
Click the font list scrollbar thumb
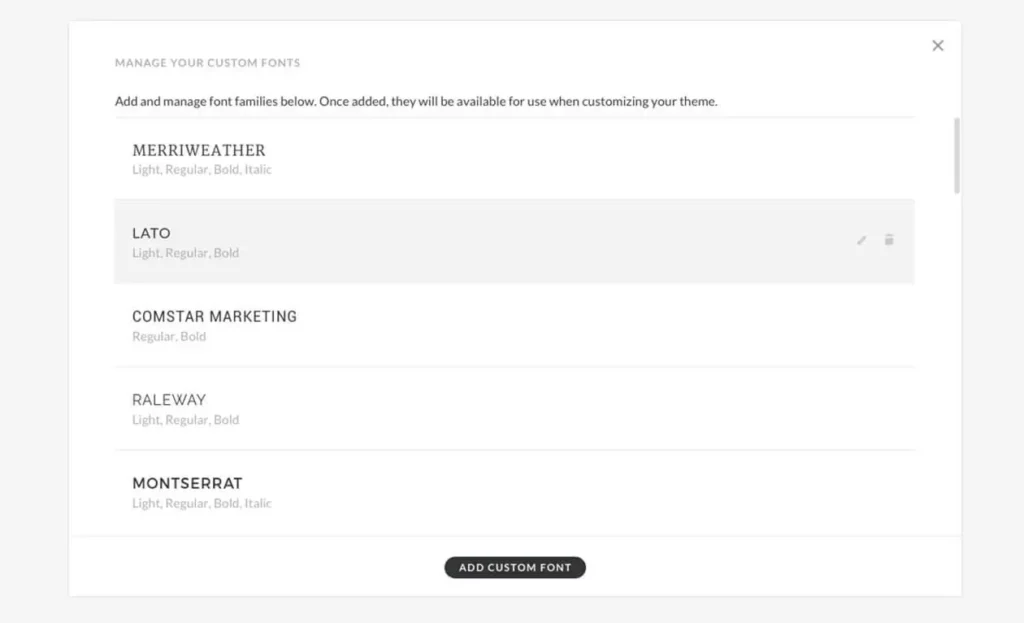tap(957, 155)
